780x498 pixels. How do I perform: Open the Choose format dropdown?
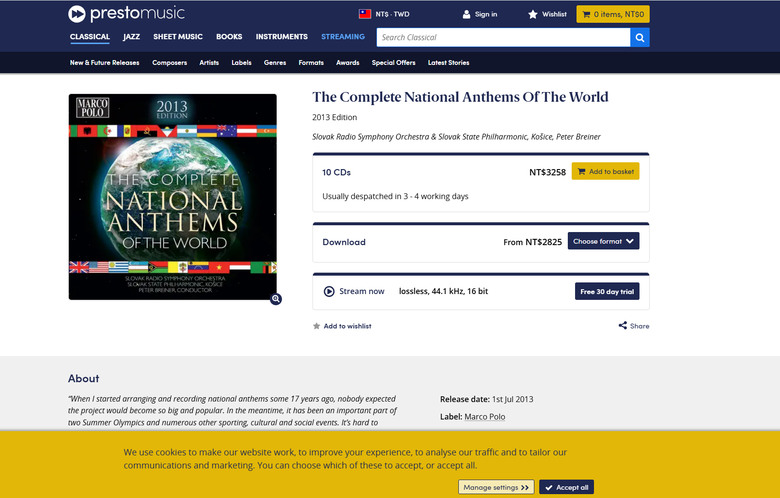tap(603, 241)
